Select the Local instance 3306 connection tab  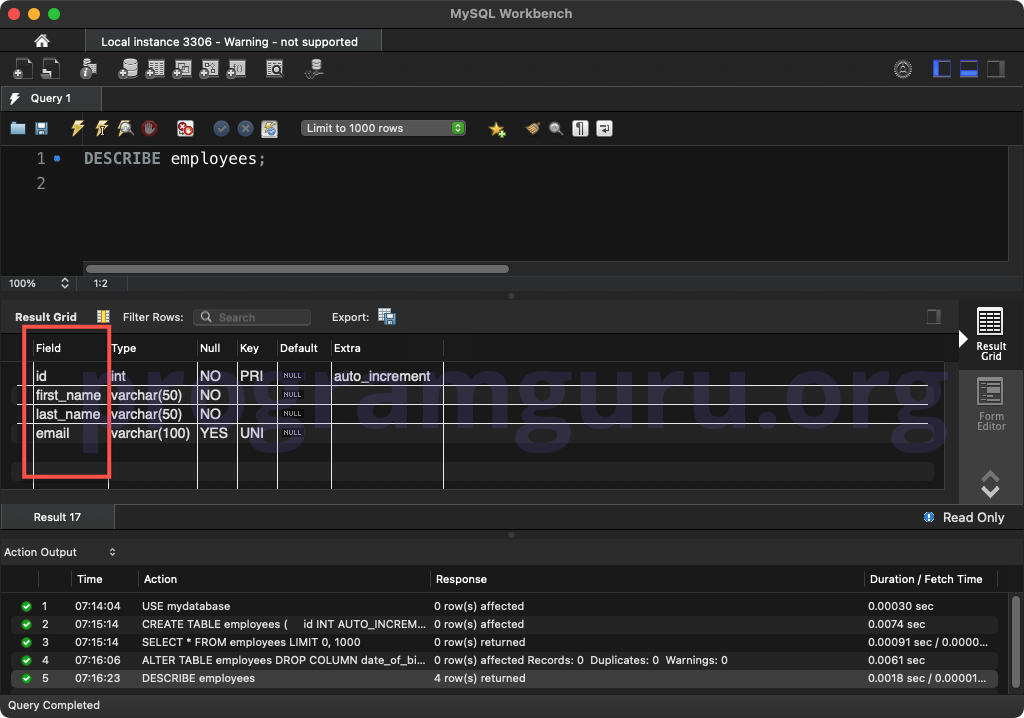click(232, 41)
